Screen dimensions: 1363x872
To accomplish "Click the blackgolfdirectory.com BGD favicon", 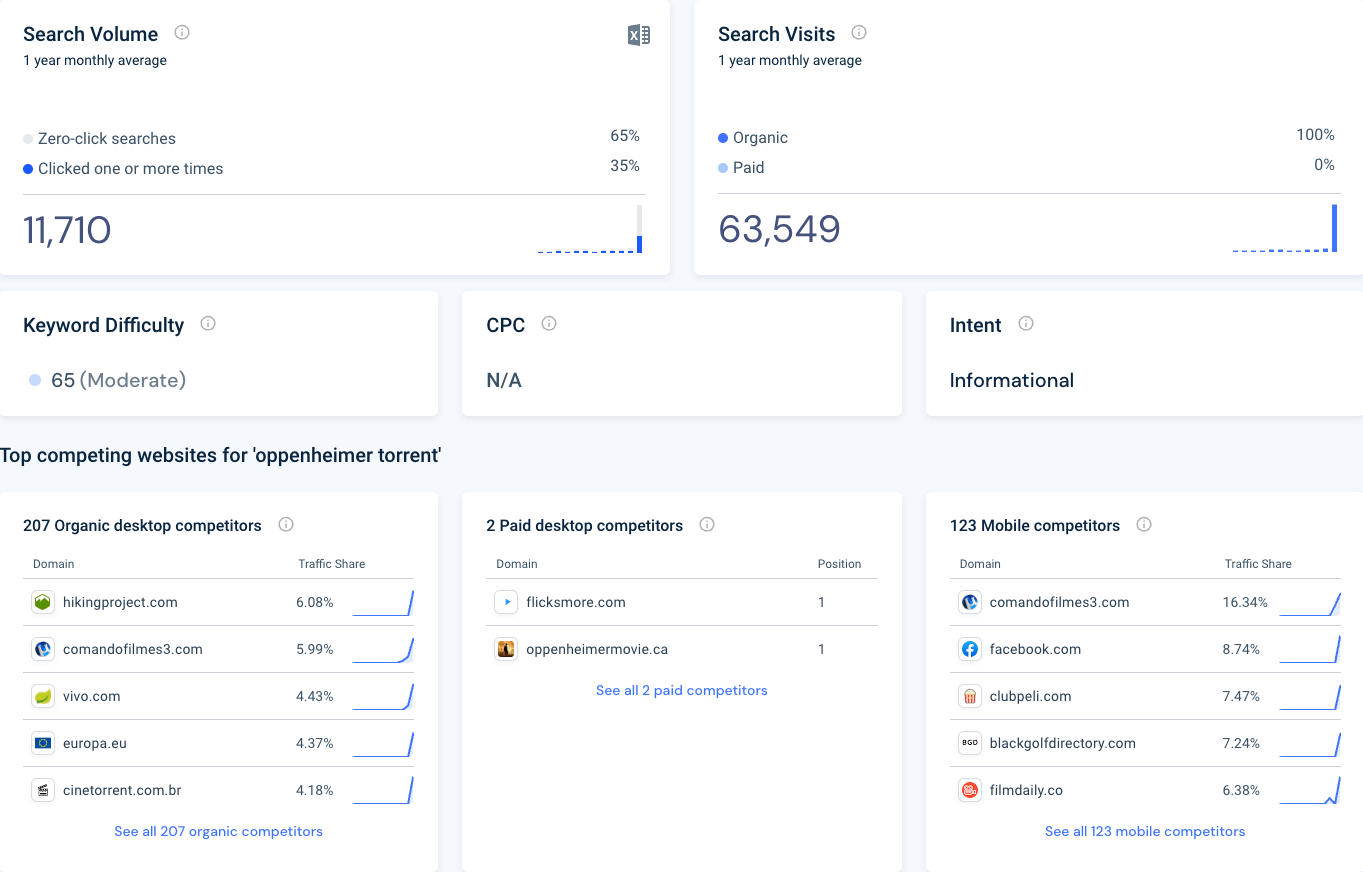I will coord(969,743).
